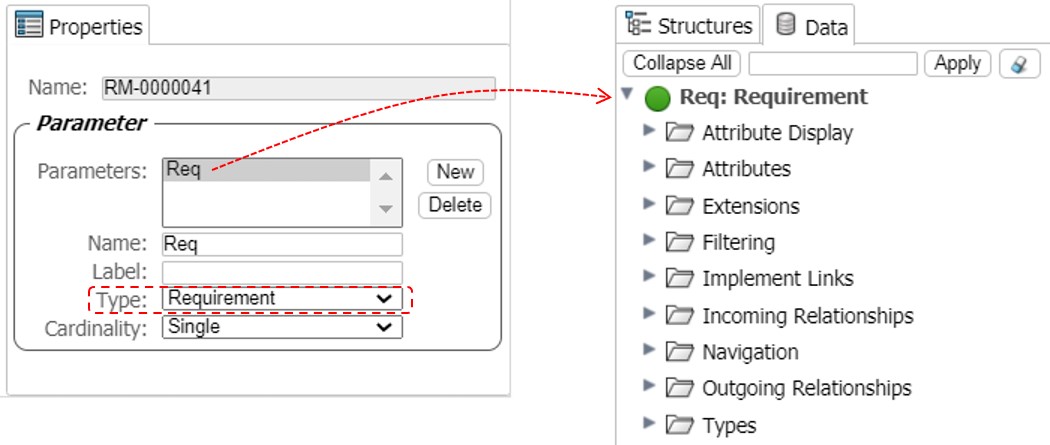Image resolution: width=1050 pixels, height=445 pixels.
Task: Click the Attribute Display folder icon
Action: click(680, 132)
